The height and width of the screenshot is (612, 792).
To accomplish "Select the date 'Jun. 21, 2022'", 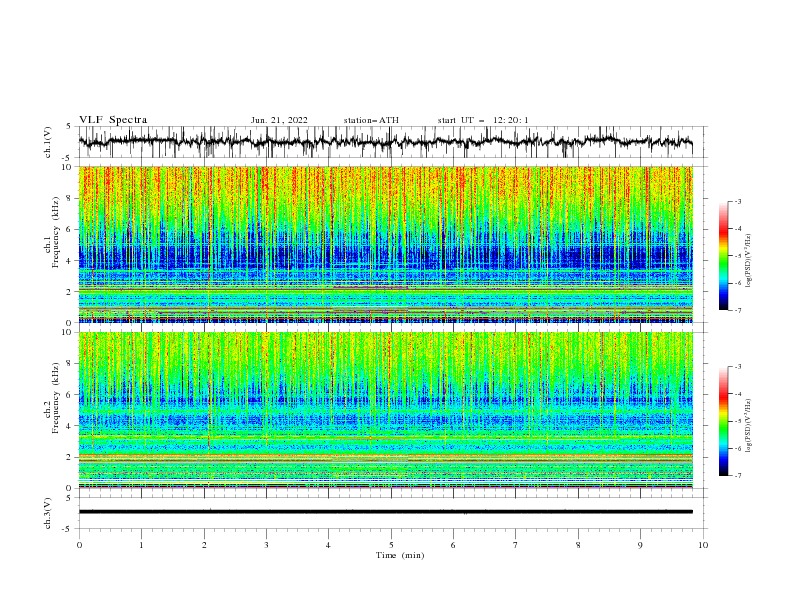I will [279, 120].
